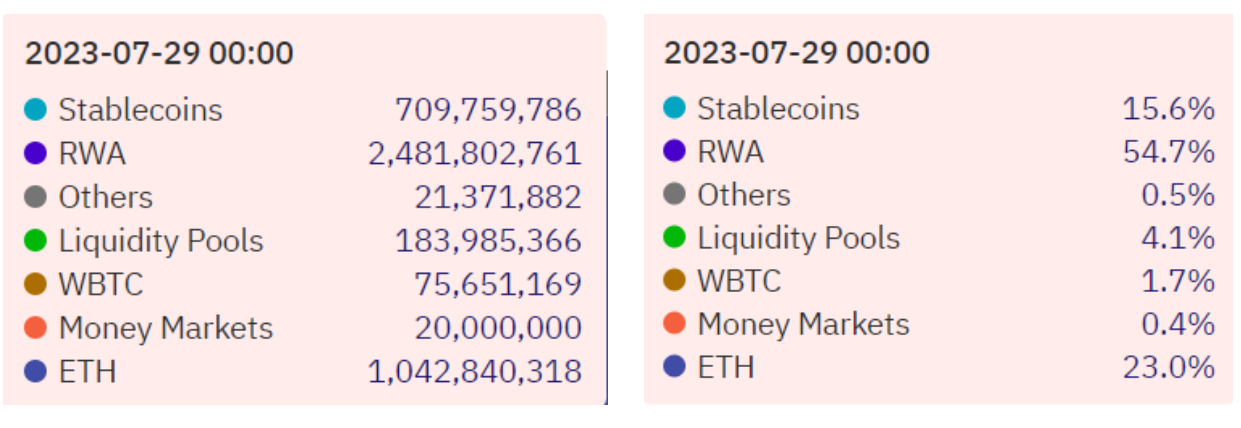The height and width of the screenshot is (428, 1241).
Task: Select the Money Markets label beside 20,000,000
Action: point(165,328)
